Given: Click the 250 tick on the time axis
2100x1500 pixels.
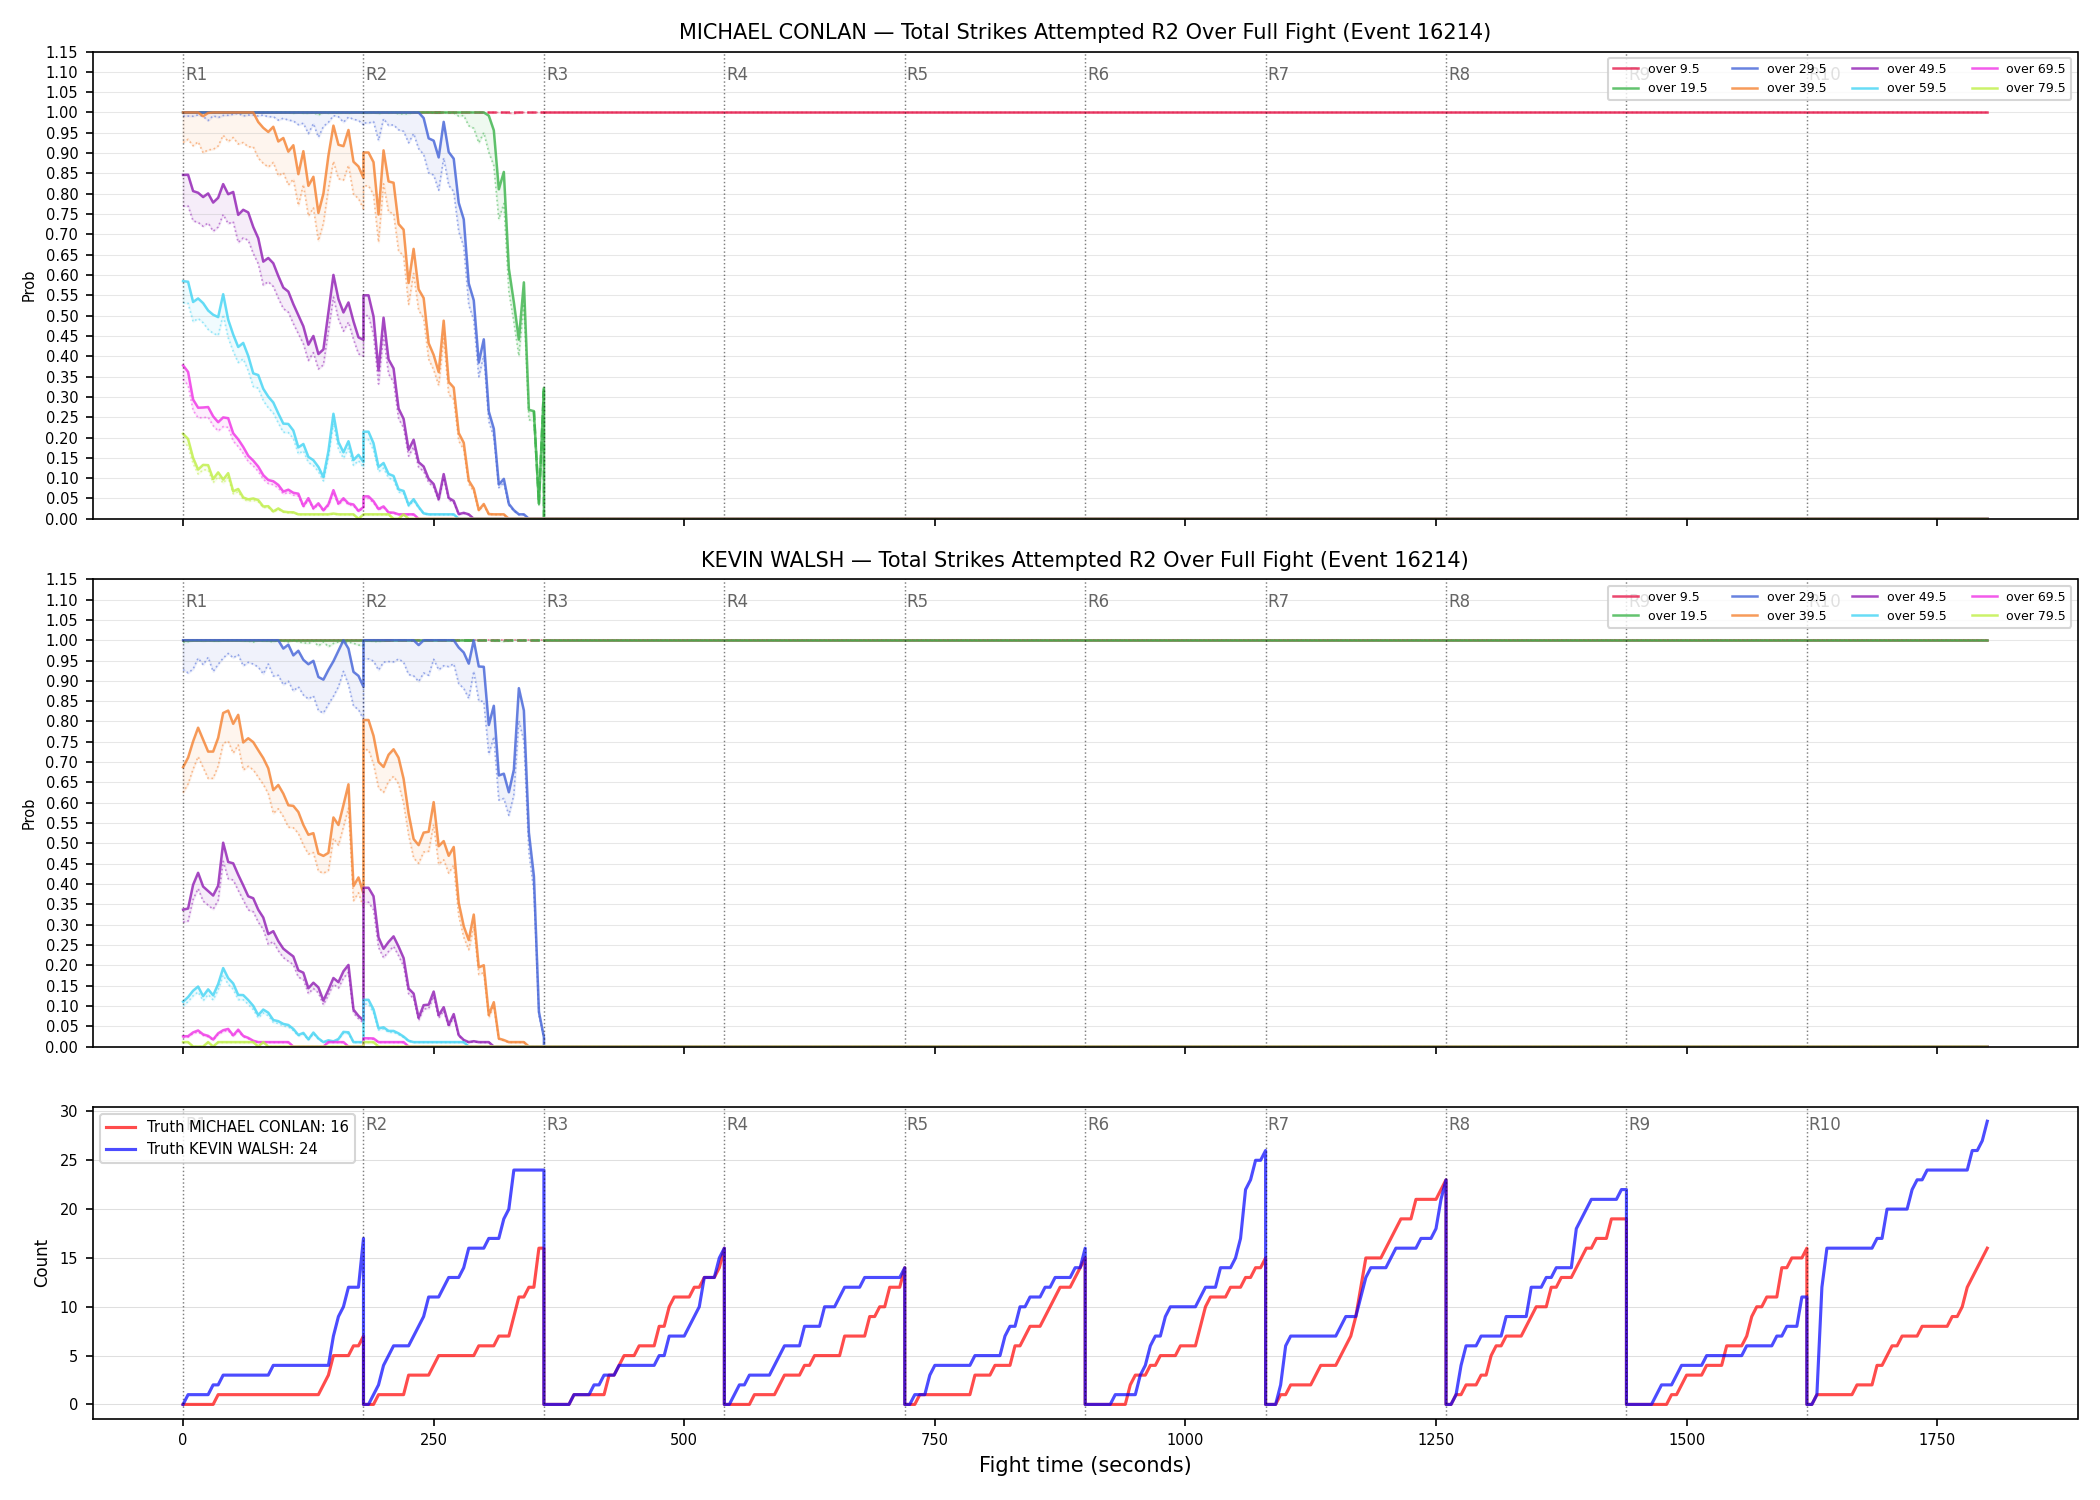Looking at the screenshot, I should 433,1440.
